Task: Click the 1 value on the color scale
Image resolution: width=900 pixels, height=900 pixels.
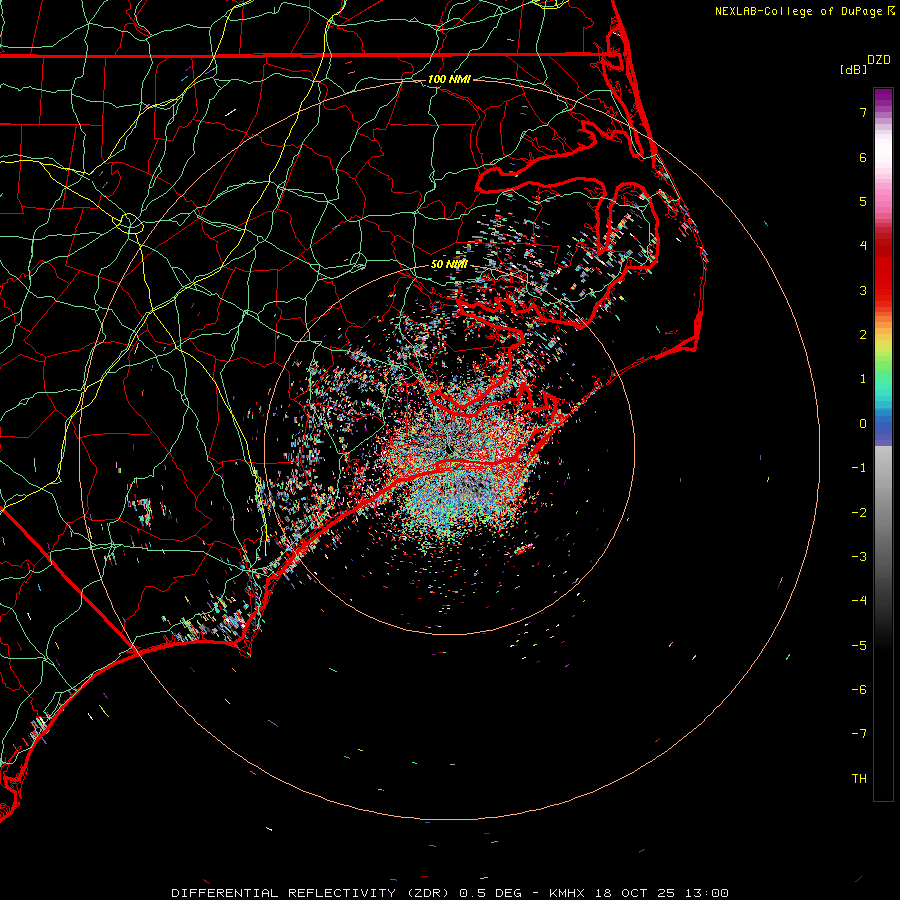Action: pyautogui.click(x=863, y=379)
